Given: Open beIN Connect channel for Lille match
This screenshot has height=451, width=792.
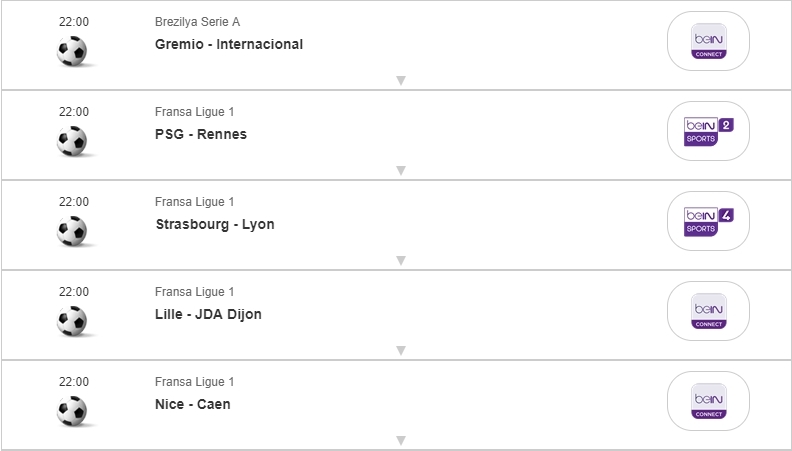Looking at the screenshot, I should (x=708, y=311).
